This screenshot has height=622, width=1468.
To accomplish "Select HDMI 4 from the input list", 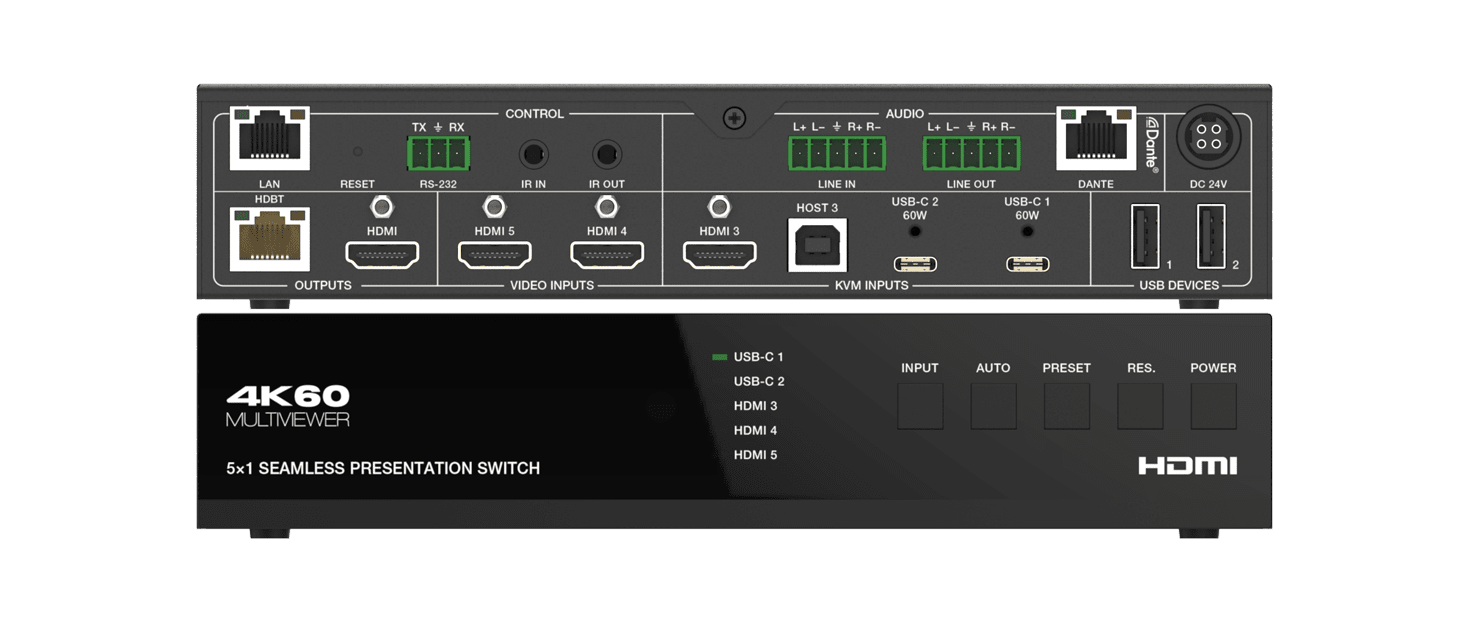I will coord(756,429).
